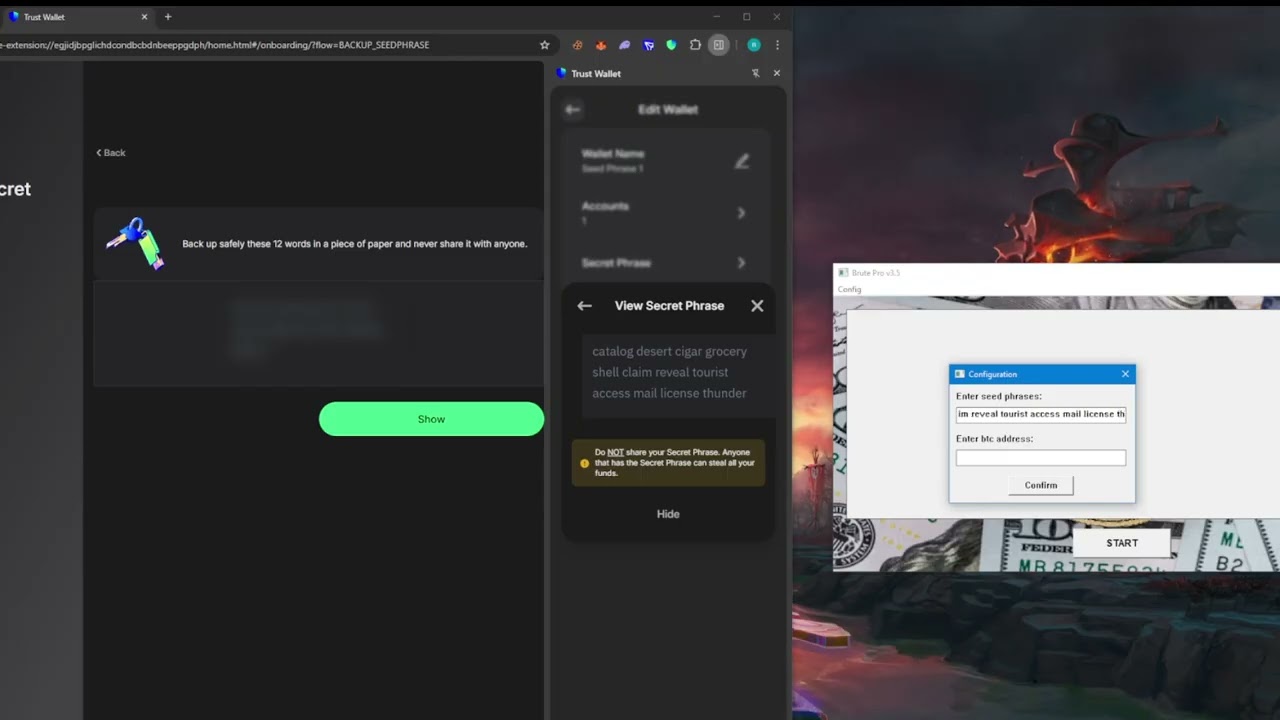The image size is (1280, 720).
Task: Close the Configuration dialog
Action: [1125, 374]
